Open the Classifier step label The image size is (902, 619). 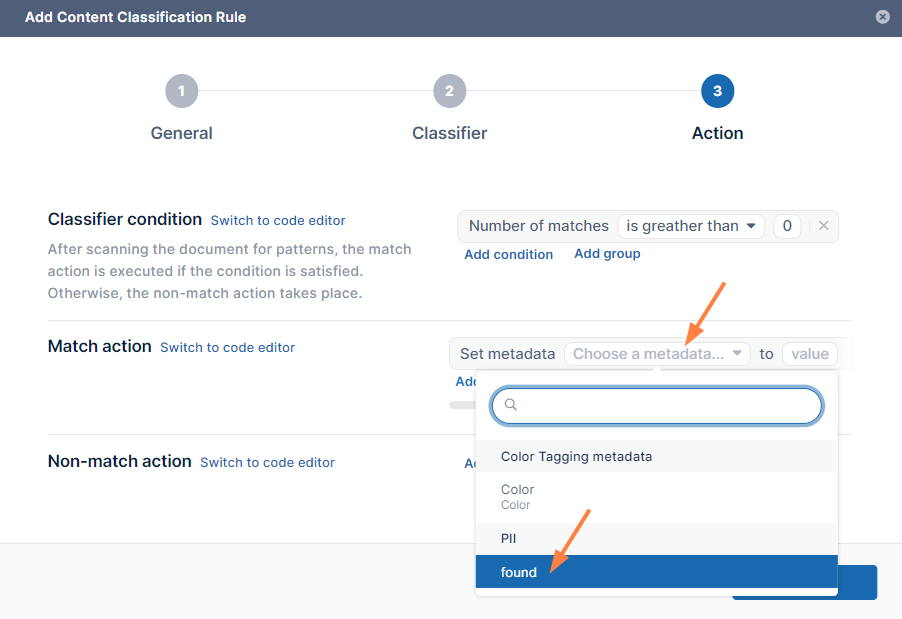point(449,133)
